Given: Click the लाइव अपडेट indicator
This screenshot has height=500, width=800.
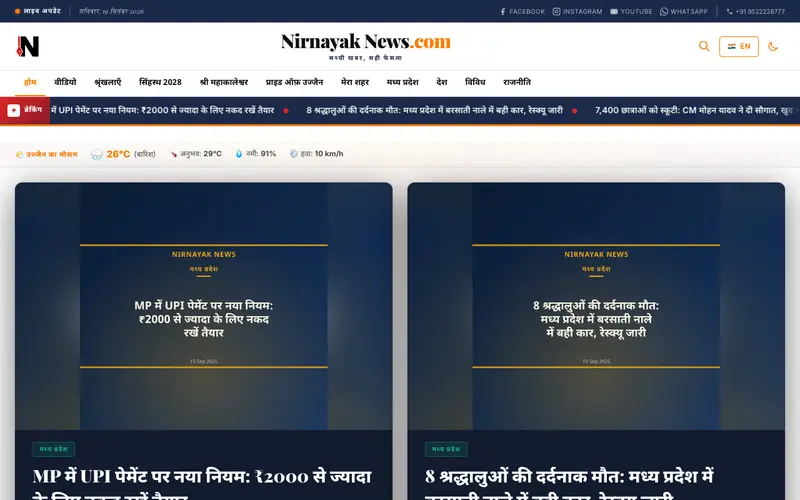Looking at the screenshot, I should click(x=38, y=11).
